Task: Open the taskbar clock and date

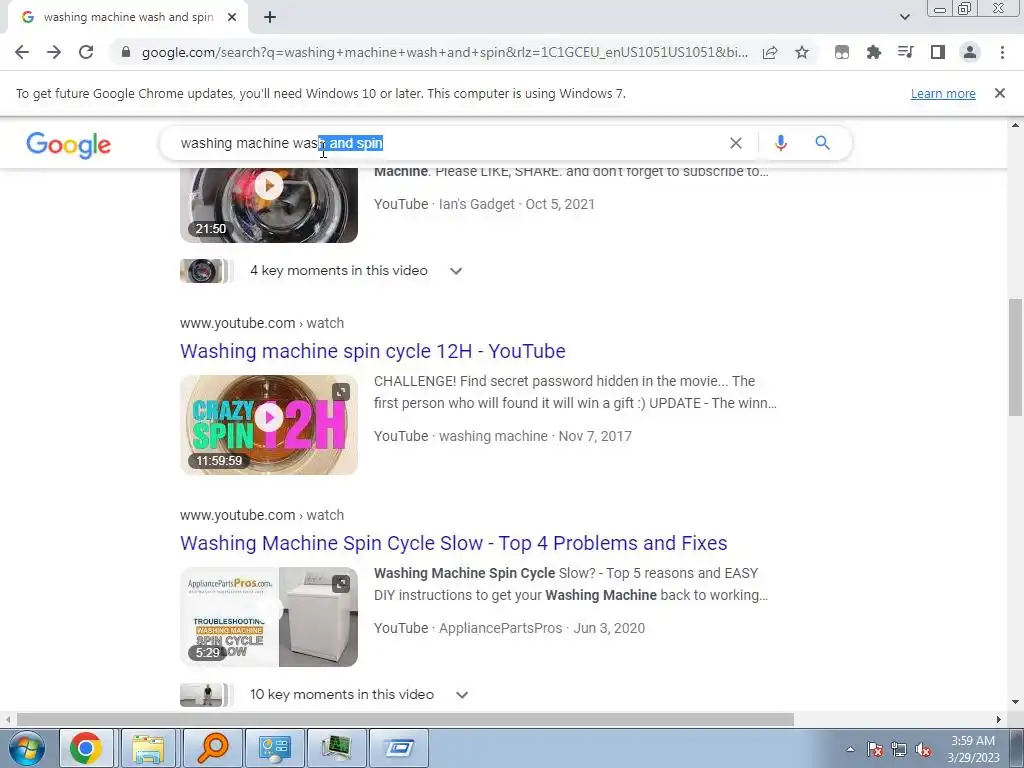Action: pyautogui.click(x=973, y=749)
